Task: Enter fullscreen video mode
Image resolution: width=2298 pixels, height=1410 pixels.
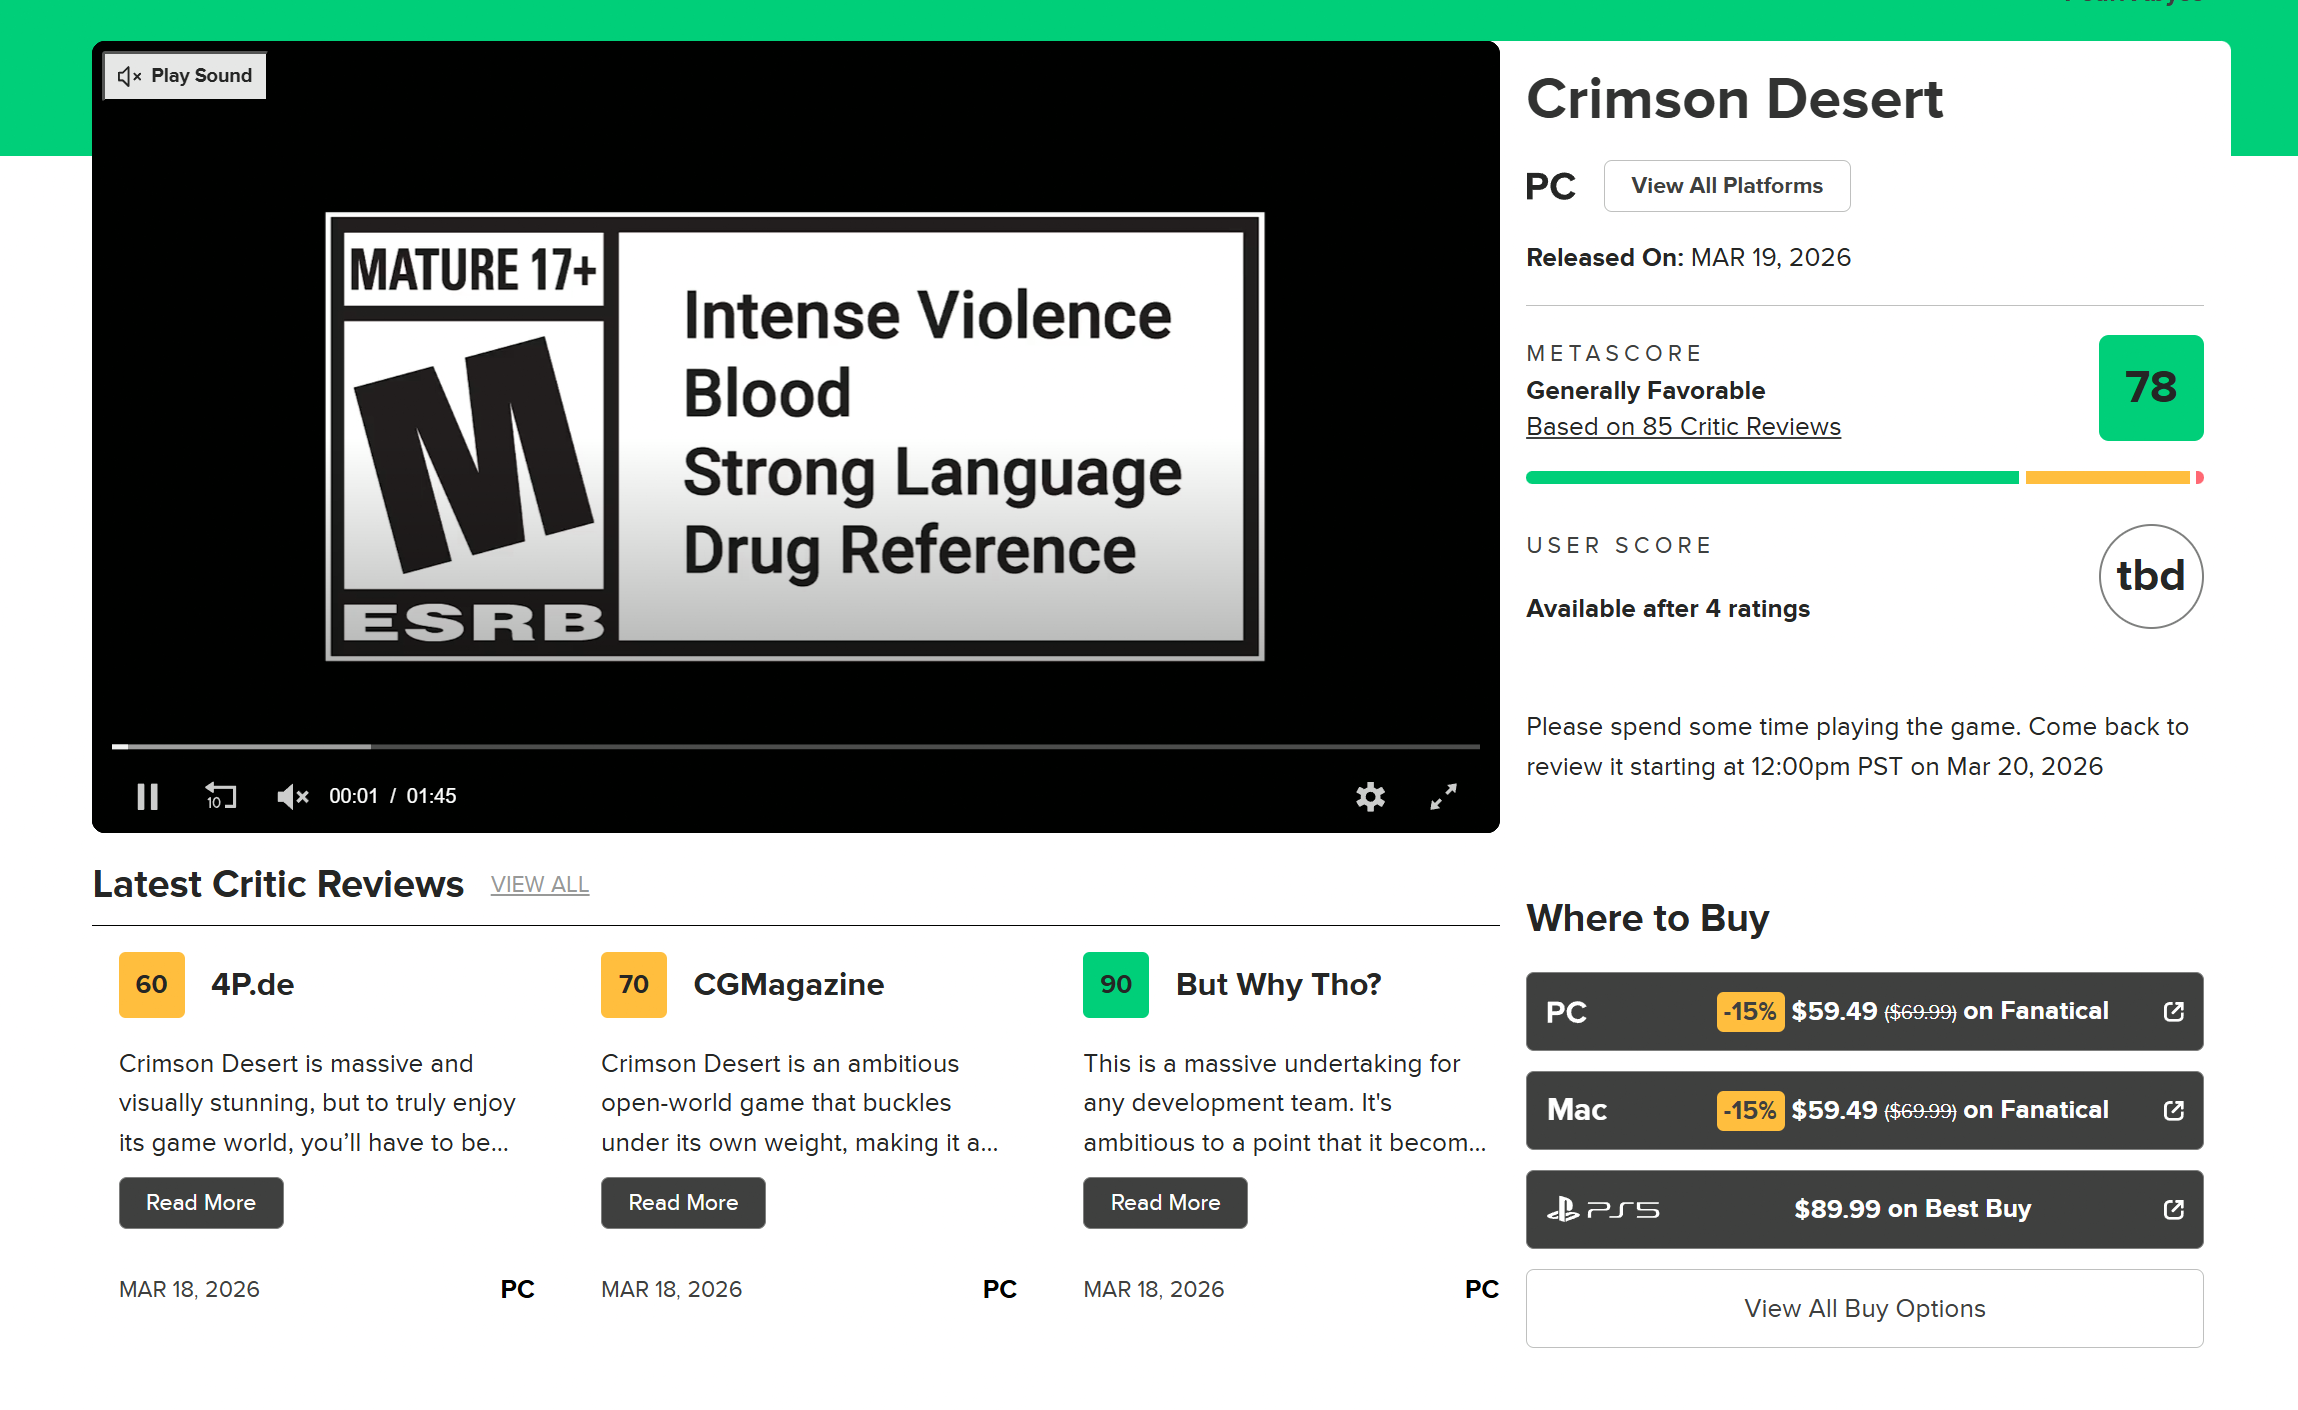Action: pyautogui.click(x=1443, y=796)
